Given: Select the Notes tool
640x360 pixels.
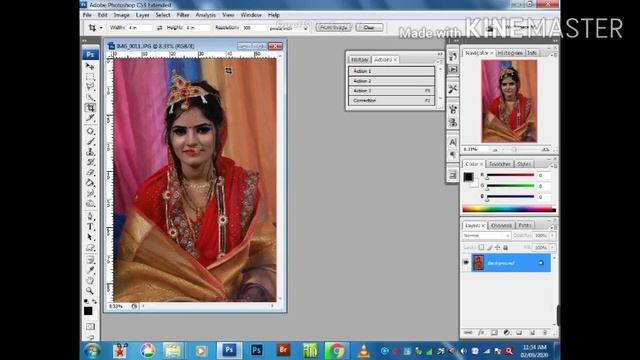Looking at the screenshot, I should click(90, 260).
